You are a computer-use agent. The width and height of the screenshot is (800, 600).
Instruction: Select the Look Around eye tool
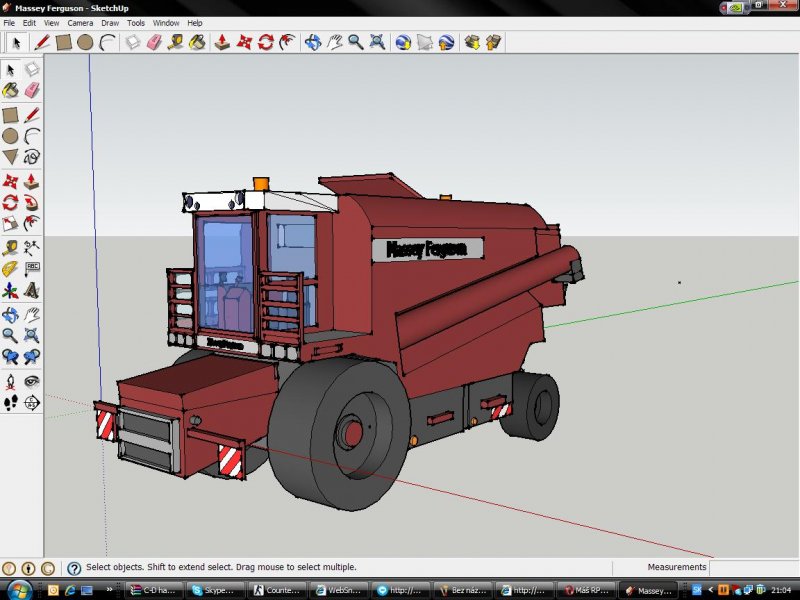[31, 381]
